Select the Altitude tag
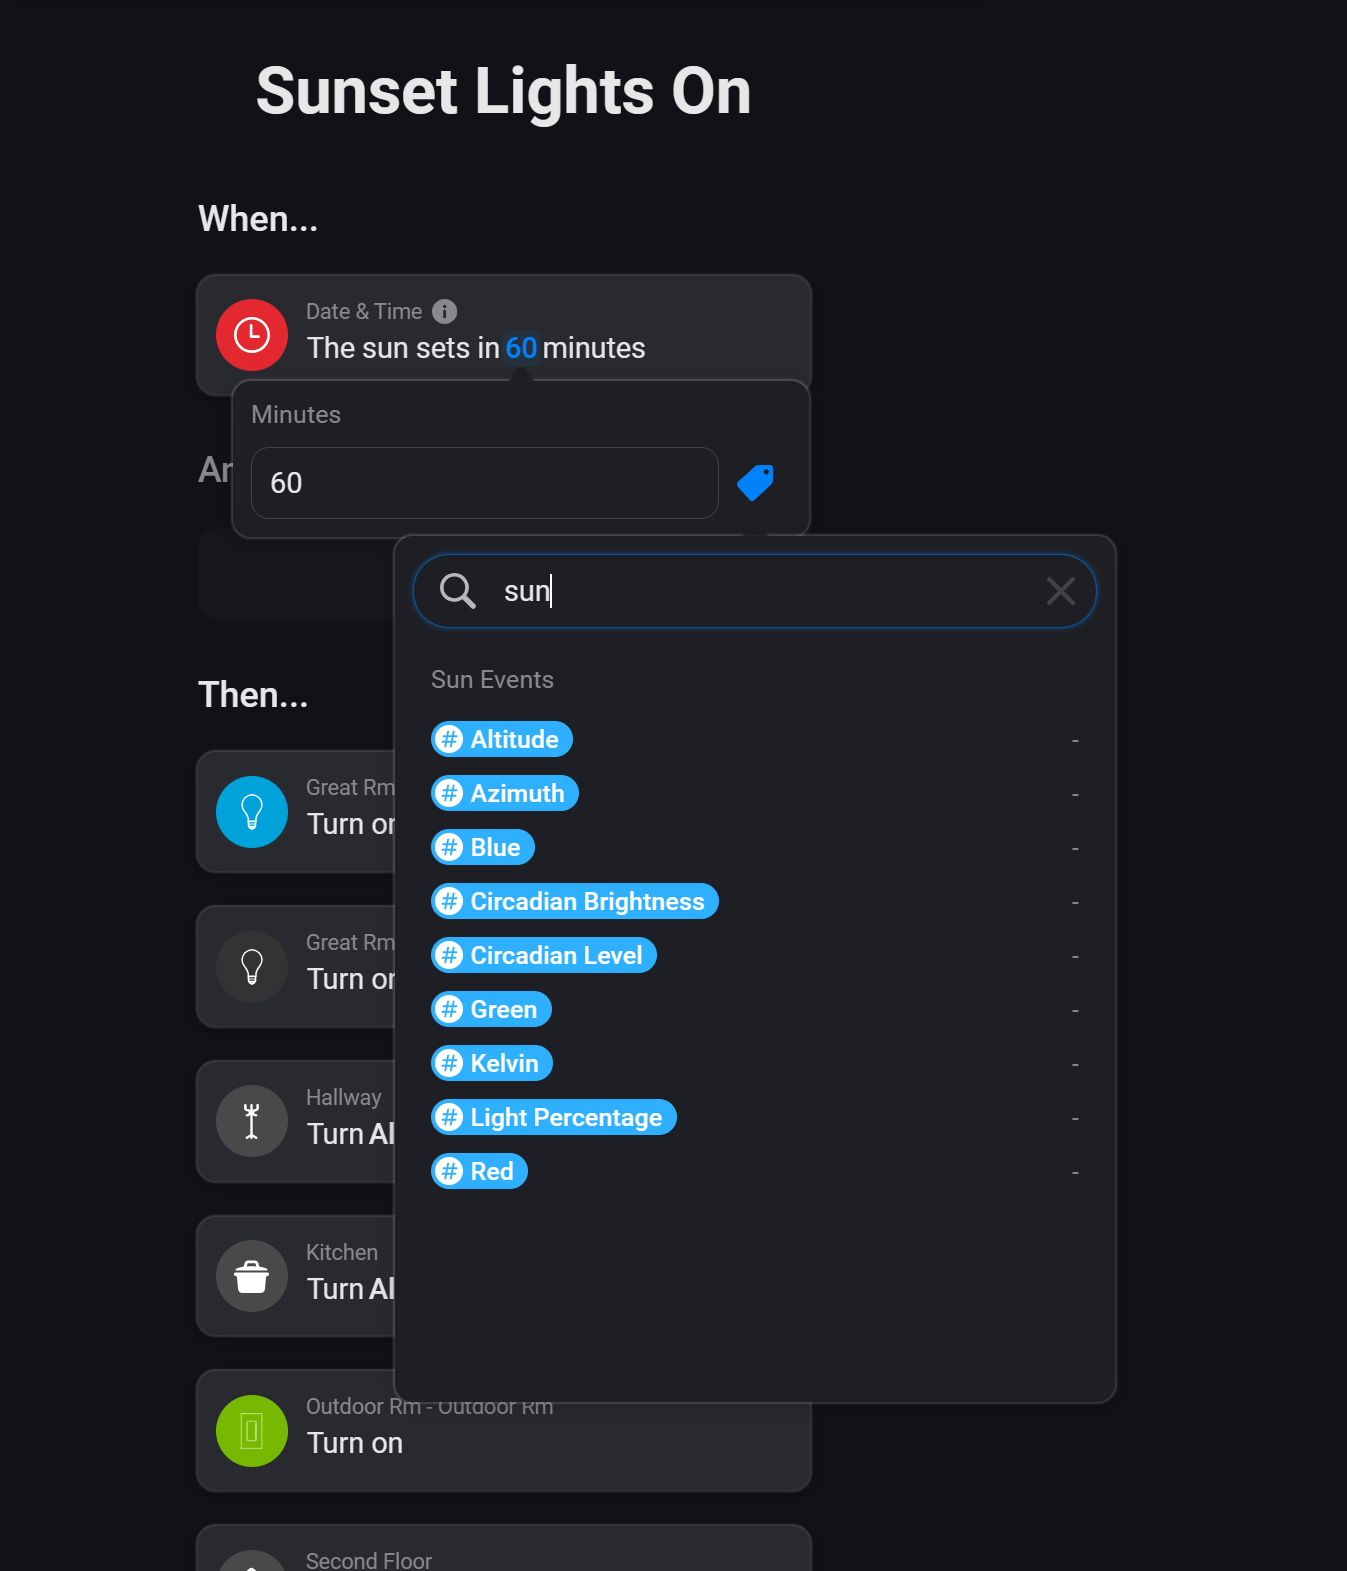Screen dimensions: 1347x1571 pyautogui.click(x=502, y=739)
